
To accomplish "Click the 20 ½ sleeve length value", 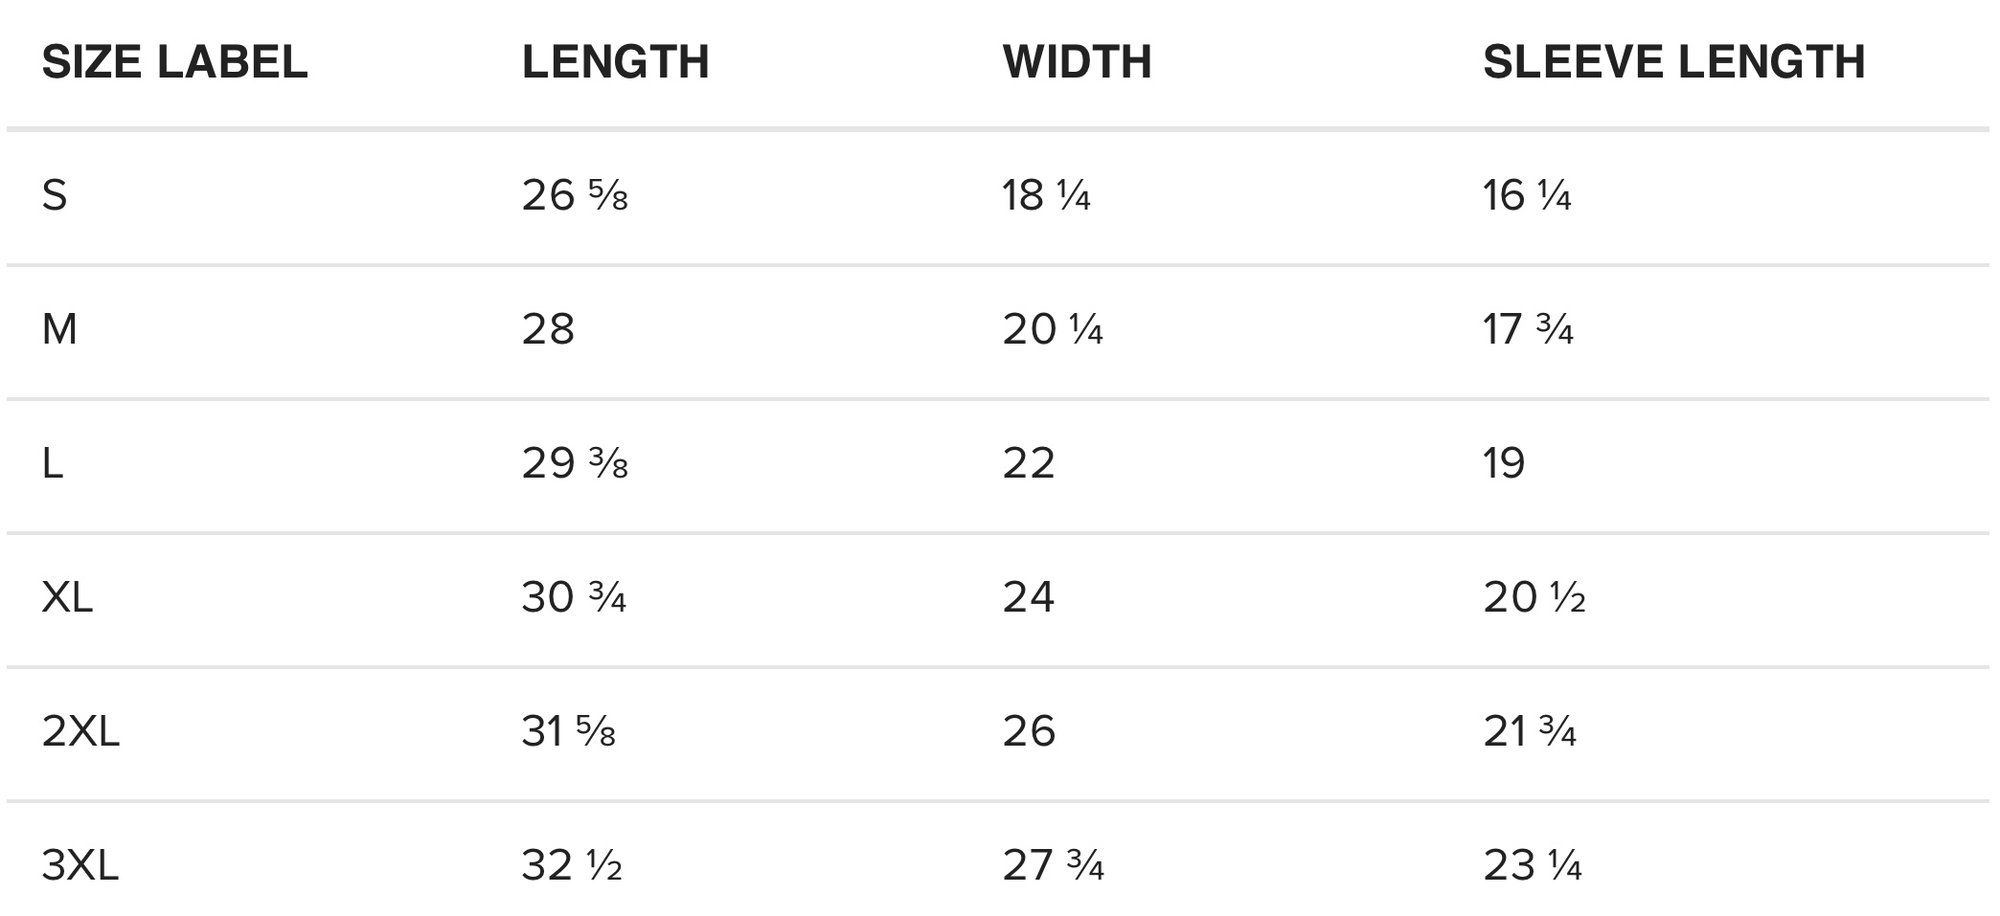I will (1533, 597).
